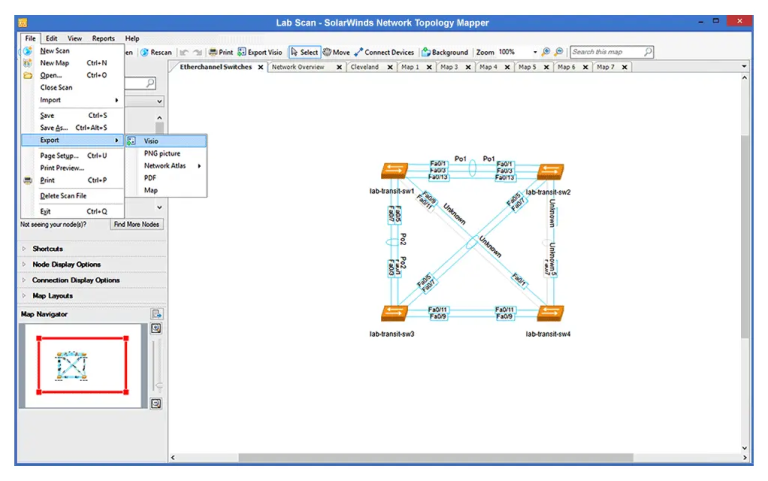Screen dimensions: 768x481
Task: Expand the Shortcuts section
Action: click(x=24, y=249)
